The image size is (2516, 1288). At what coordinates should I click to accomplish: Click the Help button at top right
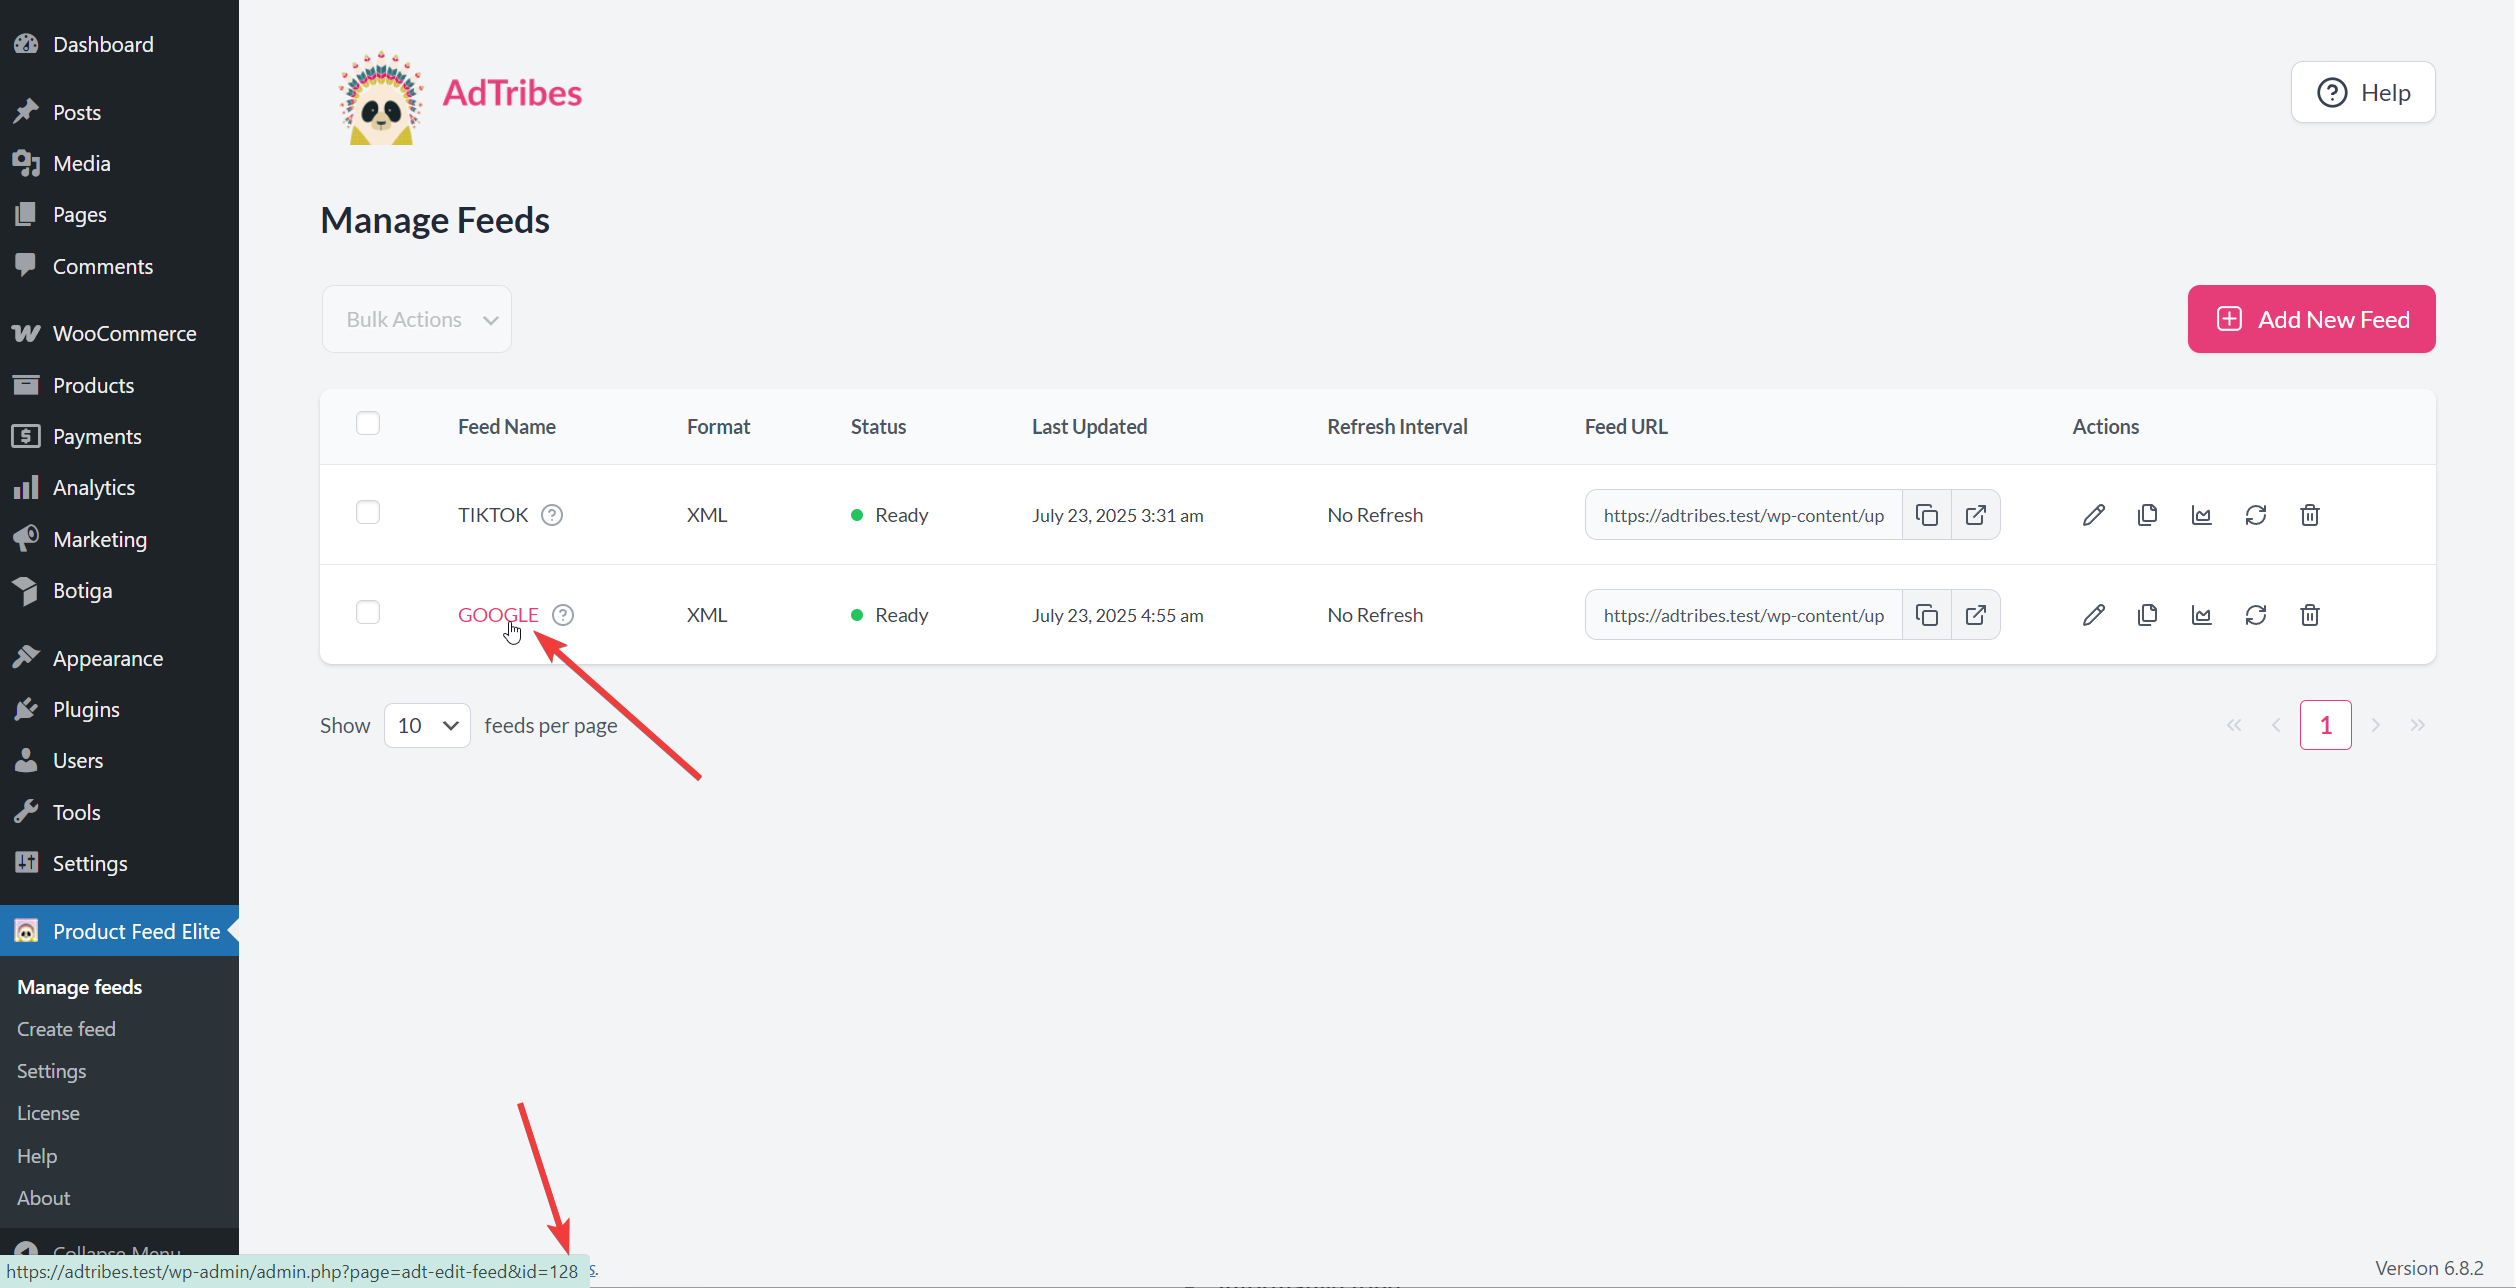(2363, 92)
